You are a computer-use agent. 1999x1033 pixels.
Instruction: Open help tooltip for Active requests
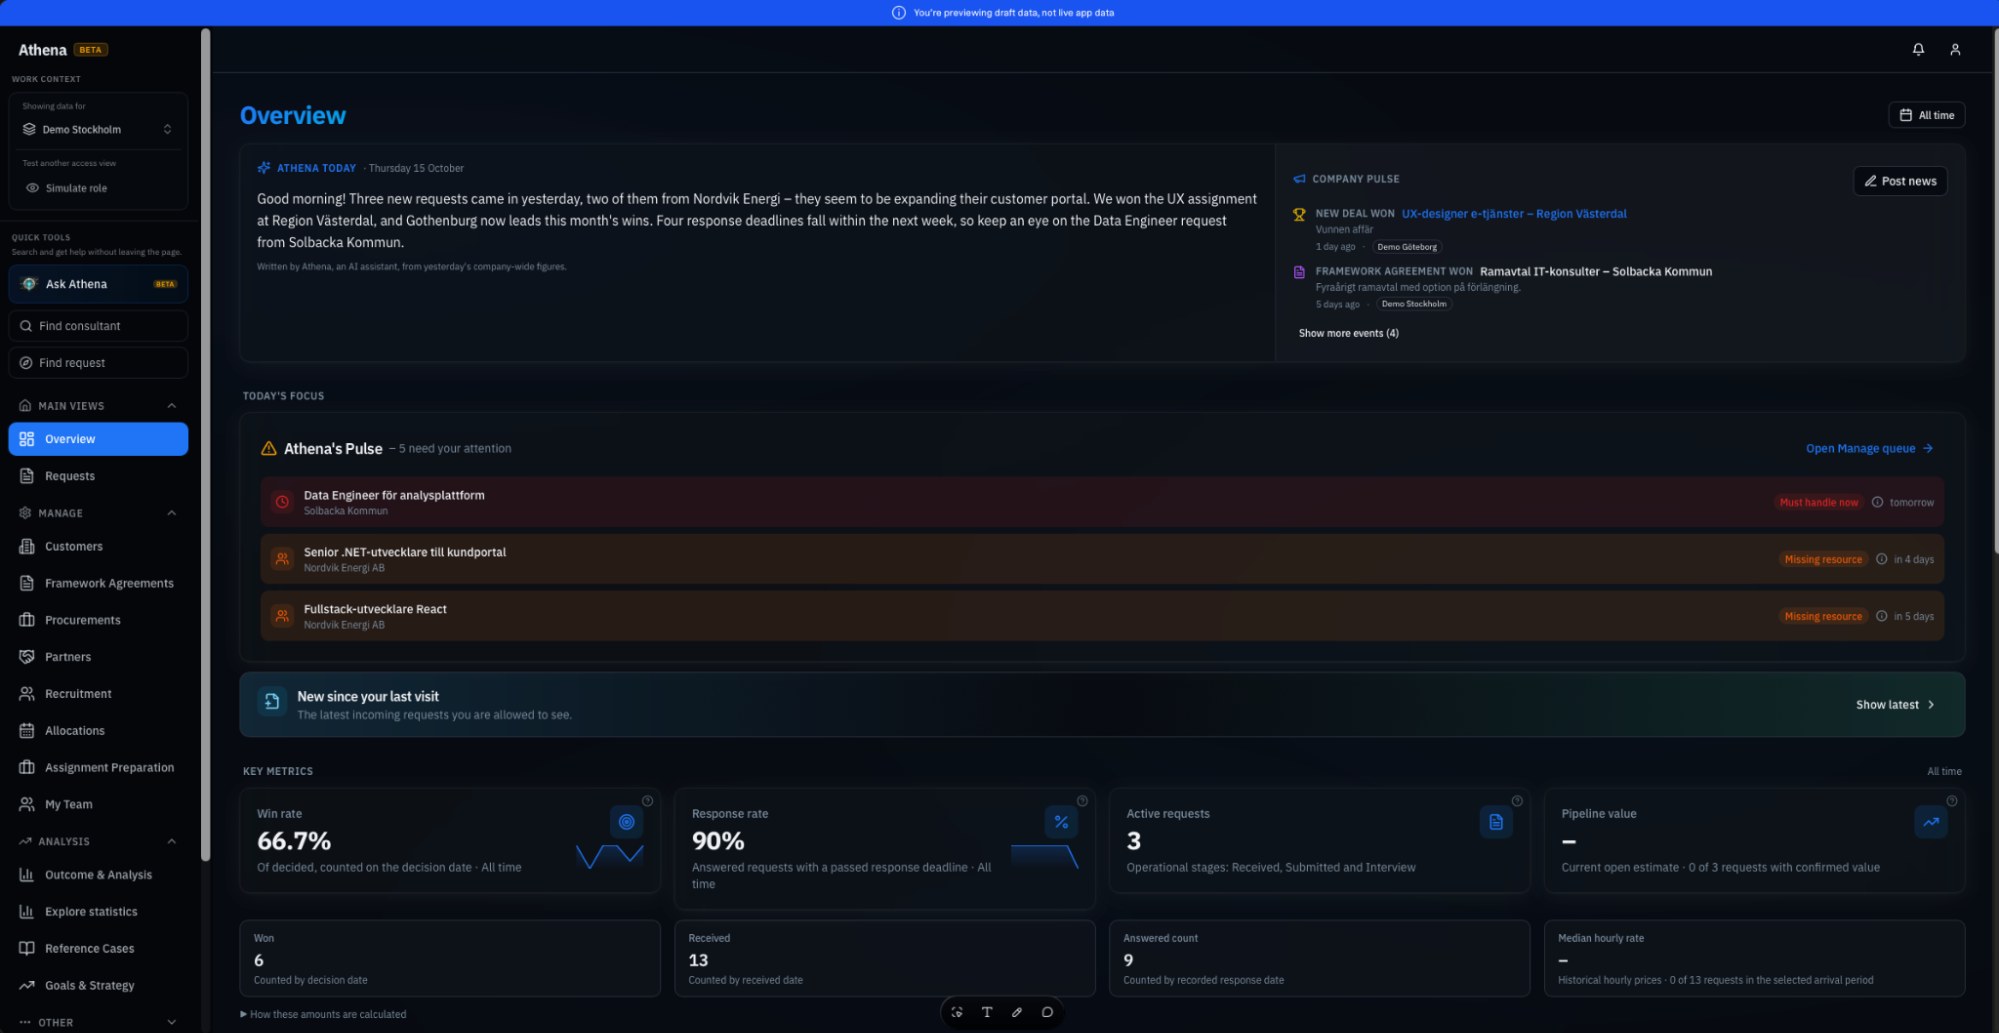(1517, 801)
